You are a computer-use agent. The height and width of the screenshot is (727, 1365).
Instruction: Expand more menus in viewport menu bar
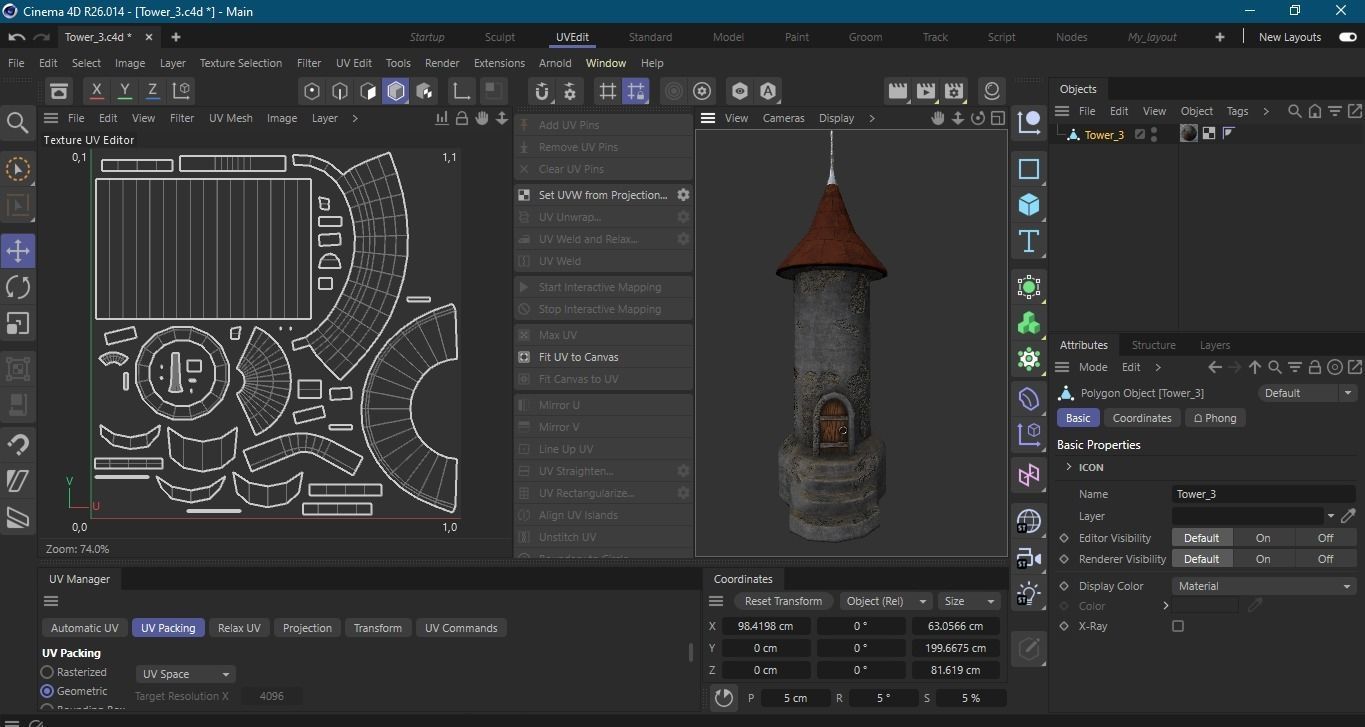(871, 118)
